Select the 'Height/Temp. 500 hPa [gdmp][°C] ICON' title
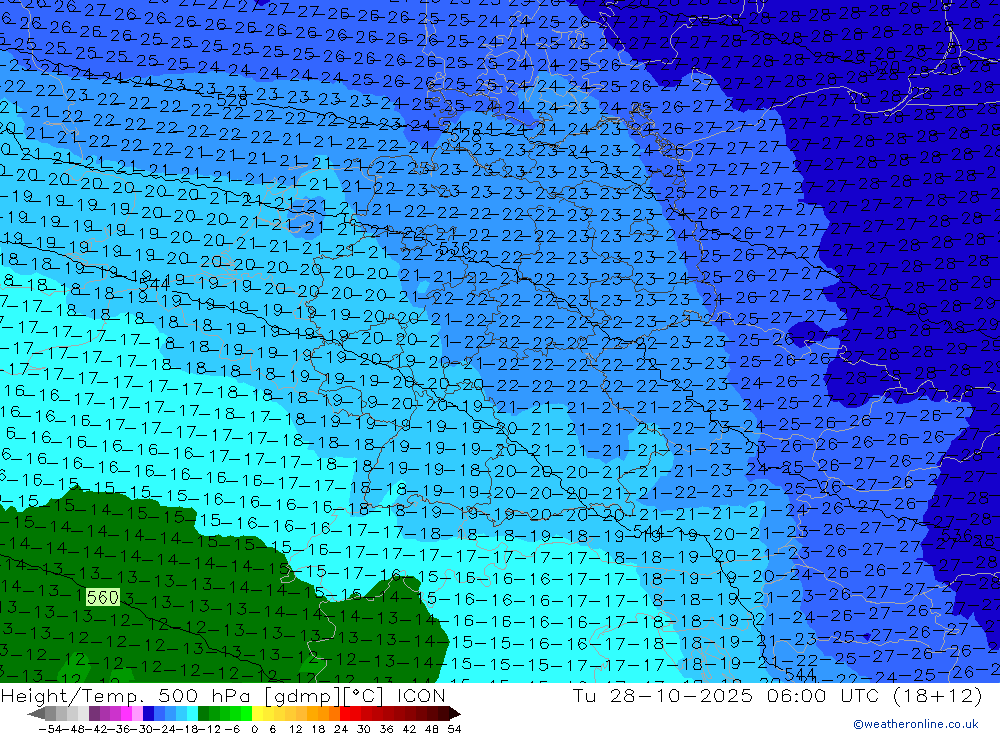 point(223,695)
